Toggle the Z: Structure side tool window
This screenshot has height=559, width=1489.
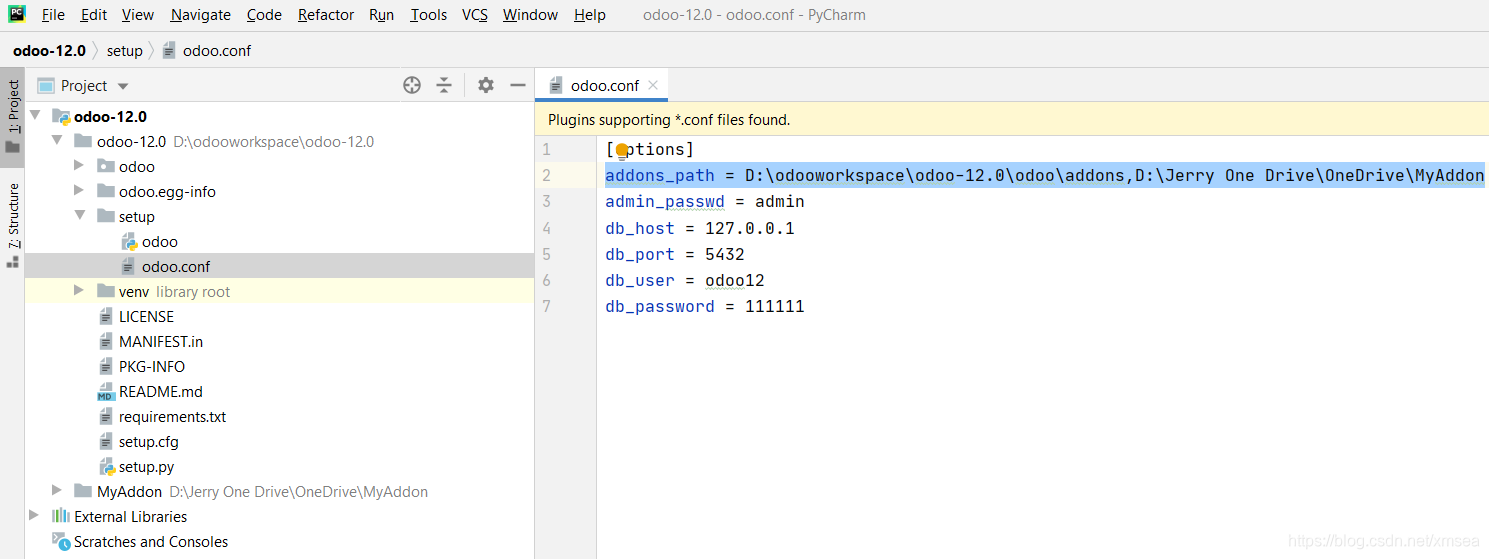[13, 225]
